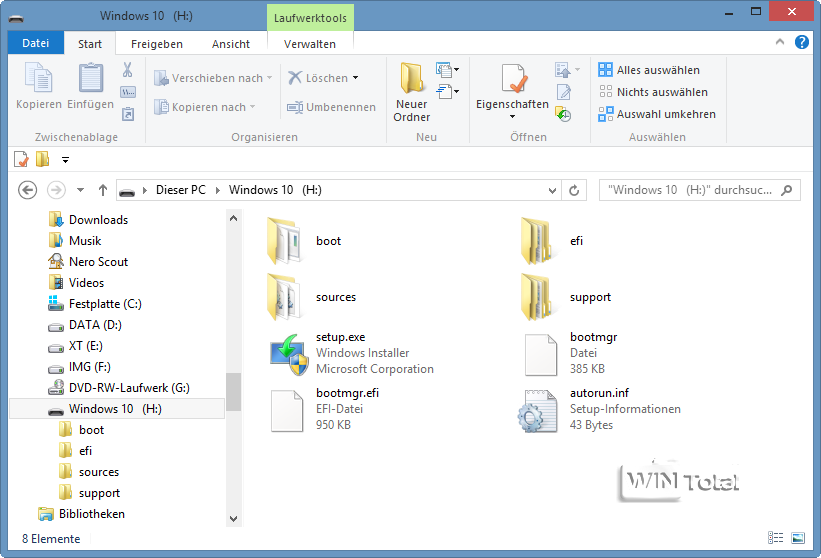
Task: Select Bibliotheken in navigation pane
Action: (x=92, y=514)
